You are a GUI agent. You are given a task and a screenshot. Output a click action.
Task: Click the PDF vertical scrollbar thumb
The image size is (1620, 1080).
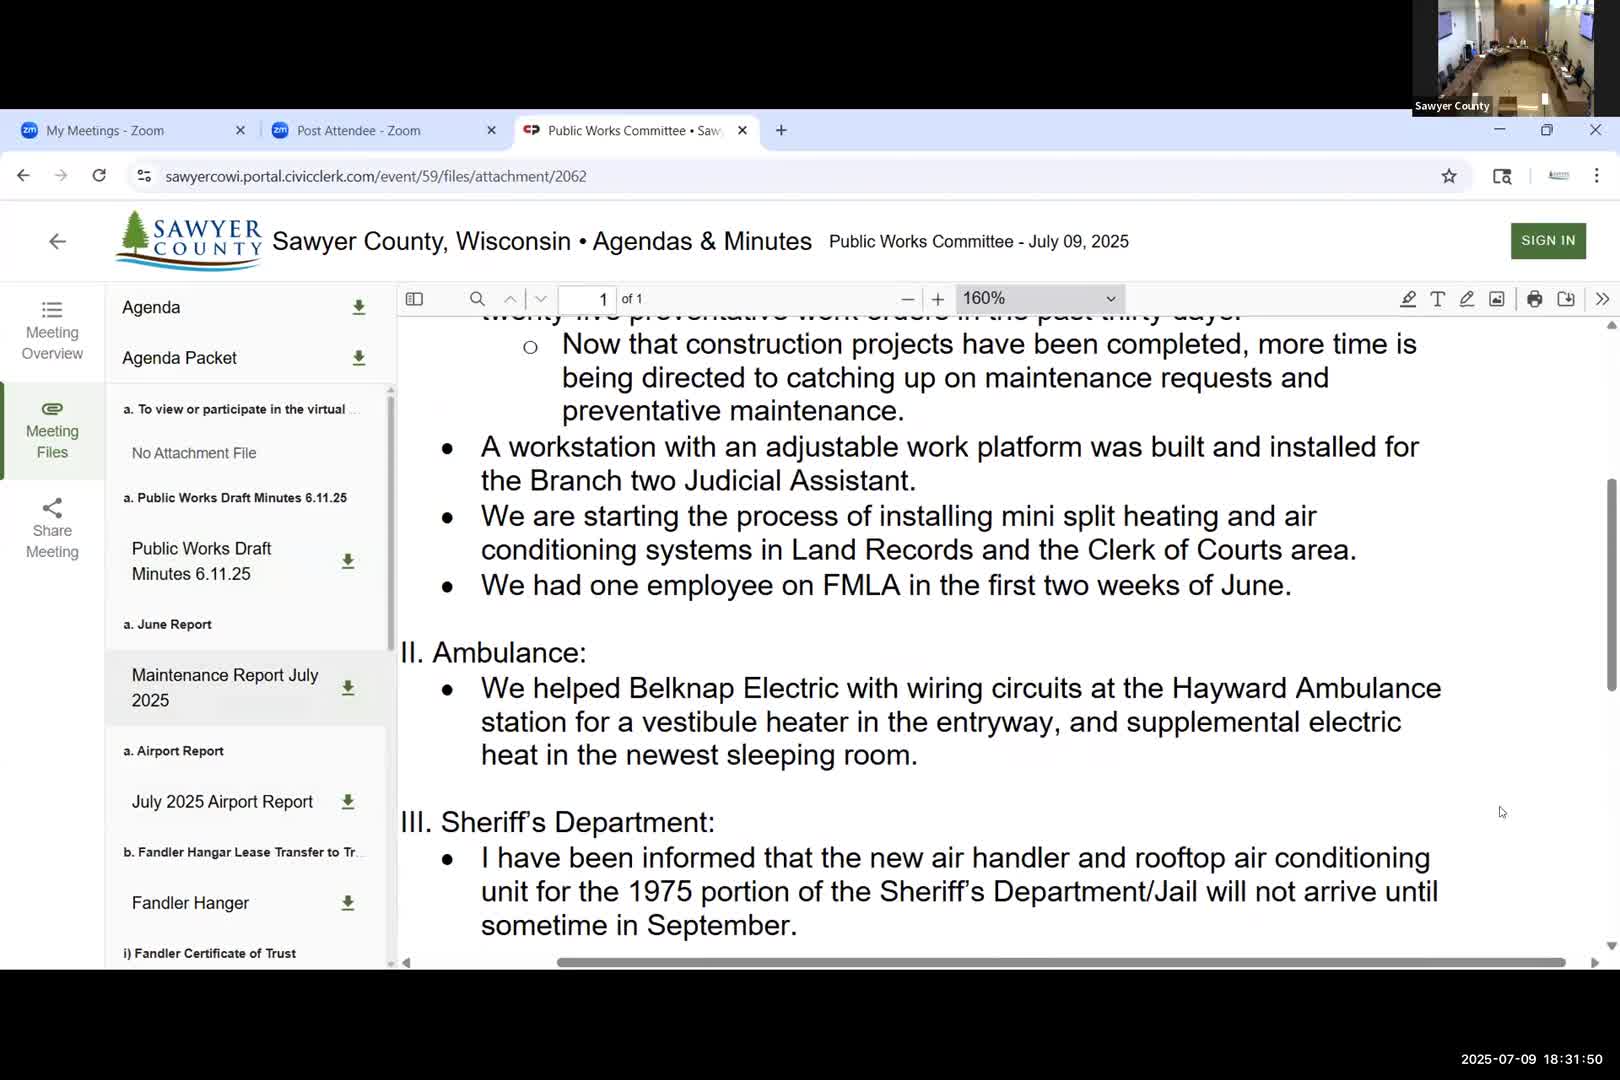[x=1611, y=585]
